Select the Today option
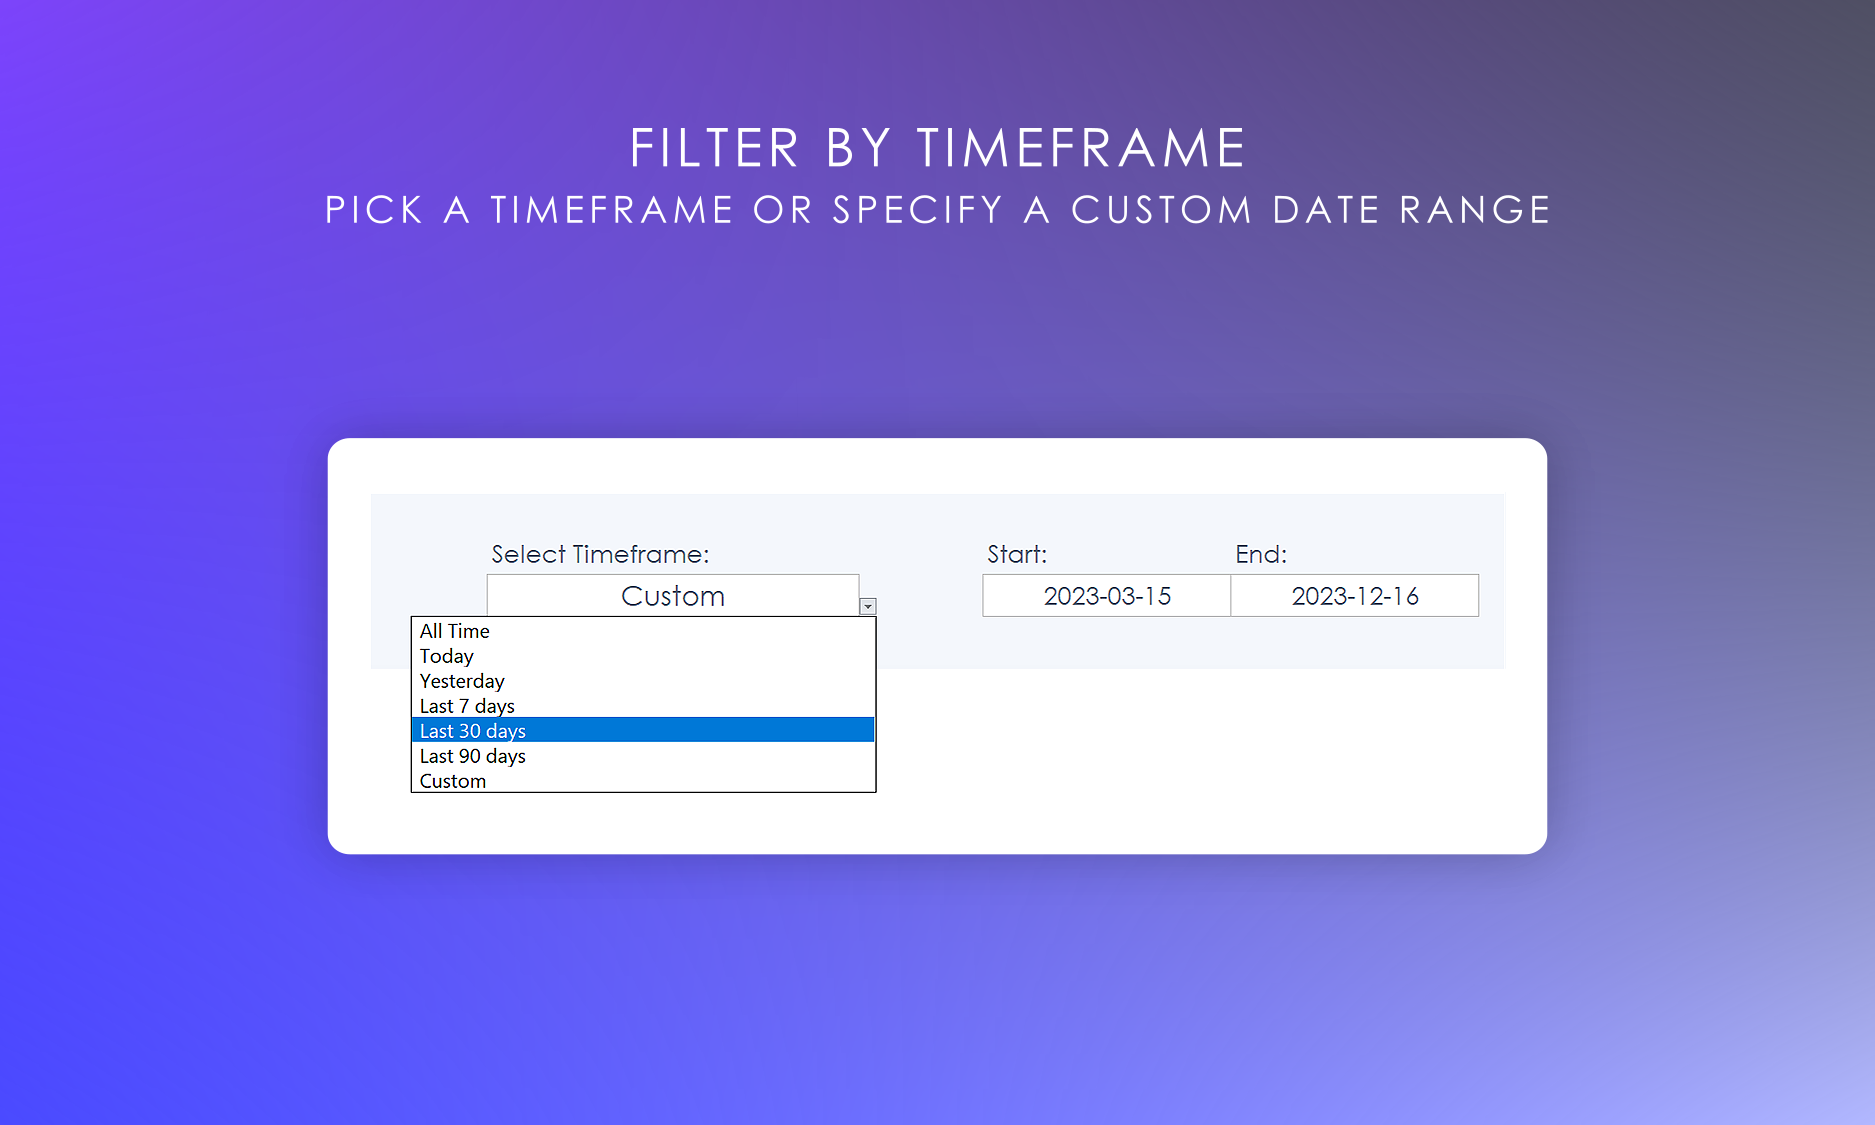The height and width of the screenshot is (1125, 1875). tap(447, 656)
